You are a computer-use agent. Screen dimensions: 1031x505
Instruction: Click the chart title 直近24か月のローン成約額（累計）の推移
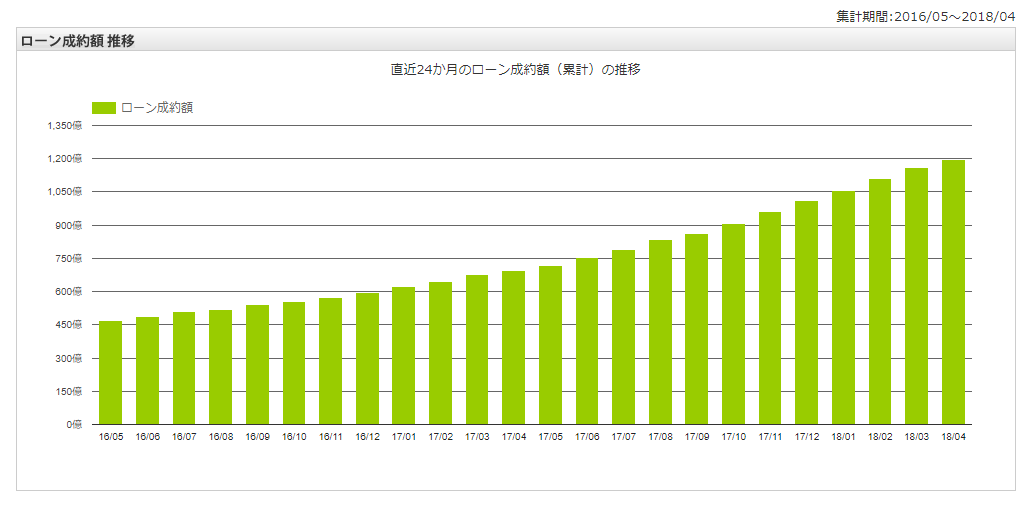tap(516, 70)
